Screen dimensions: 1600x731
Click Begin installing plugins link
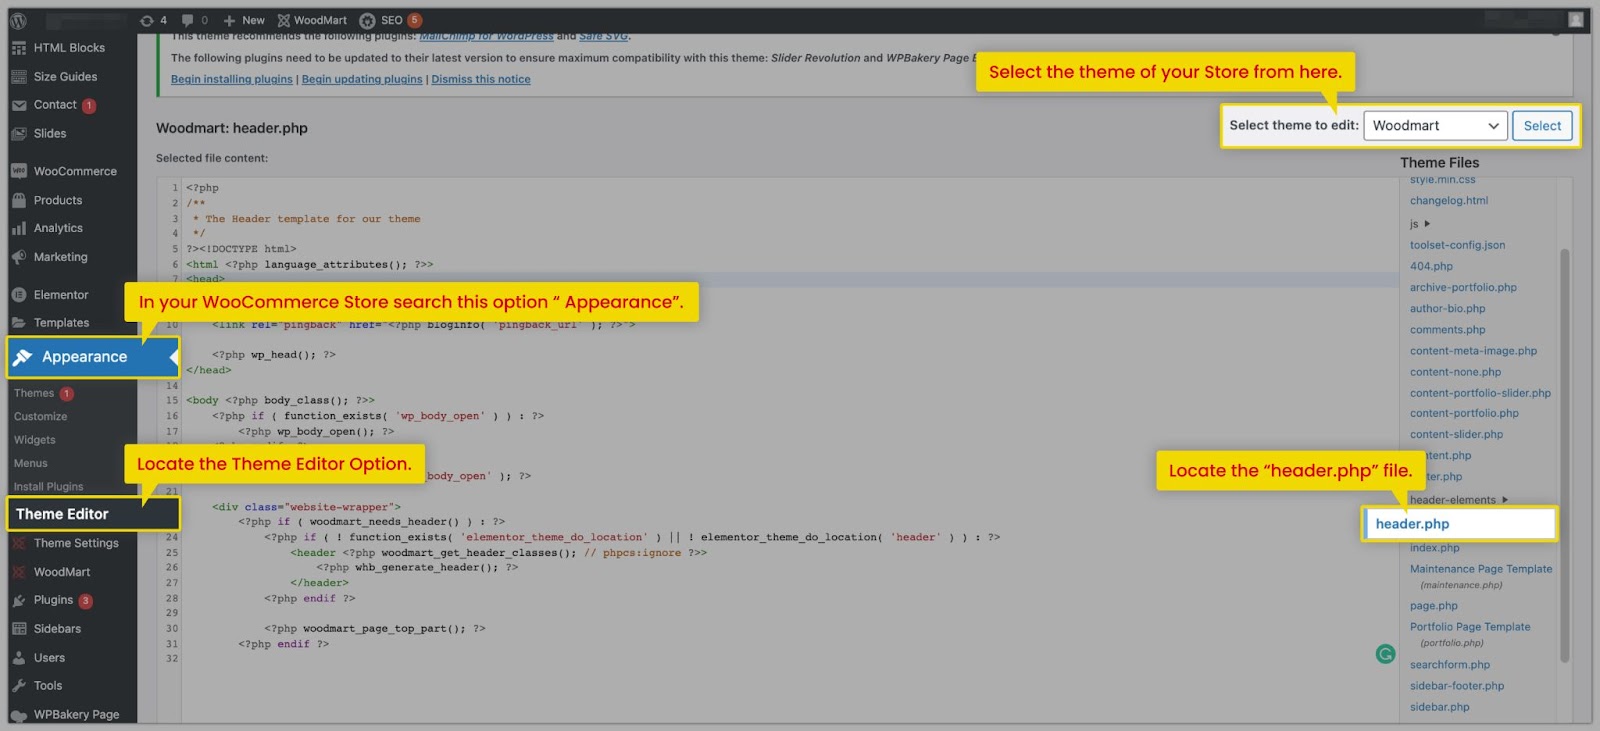[232, 79]
